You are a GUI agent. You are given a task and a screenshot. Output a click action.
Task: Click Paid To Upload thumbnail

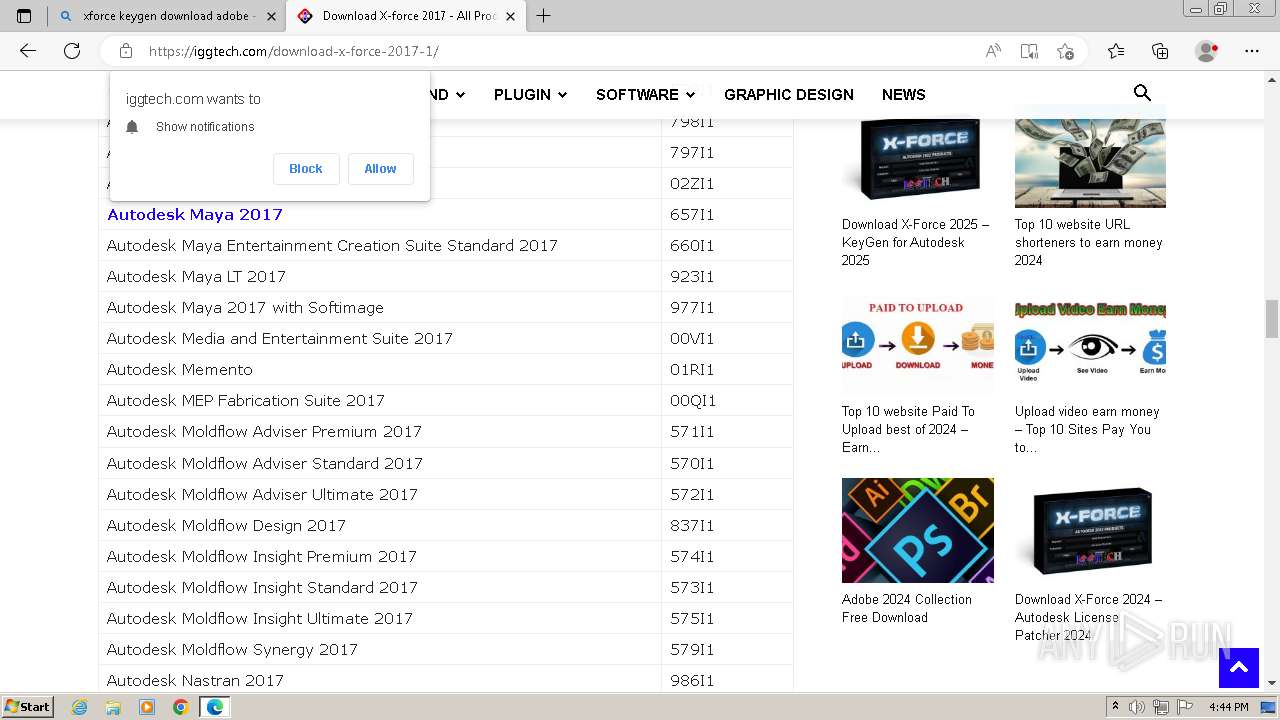pyautogui.click(x=918, y=343)
